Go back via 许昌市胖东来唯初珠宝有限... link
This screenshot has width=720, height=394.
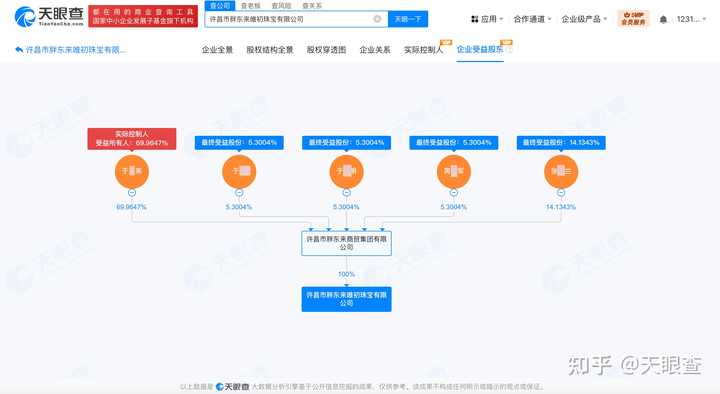pyautogui.click(x=75, y=50)
